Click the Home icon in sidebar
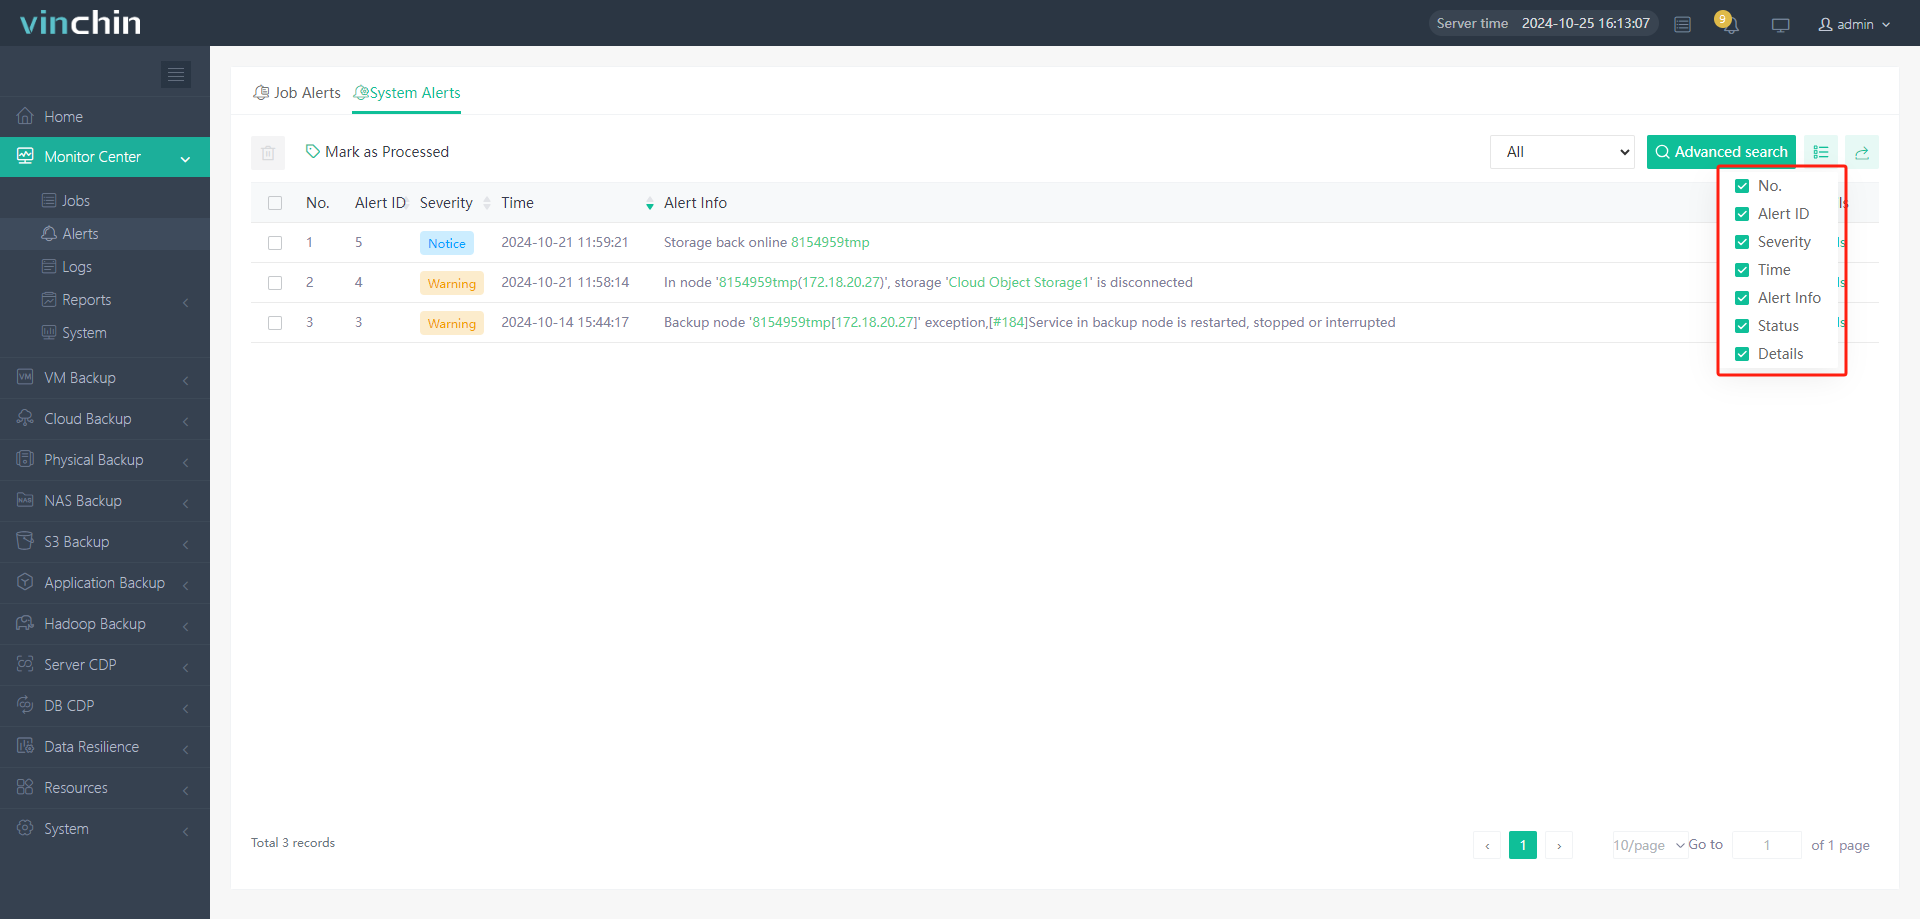Screen dimensions: 1920x919 (x=26, y=117)
